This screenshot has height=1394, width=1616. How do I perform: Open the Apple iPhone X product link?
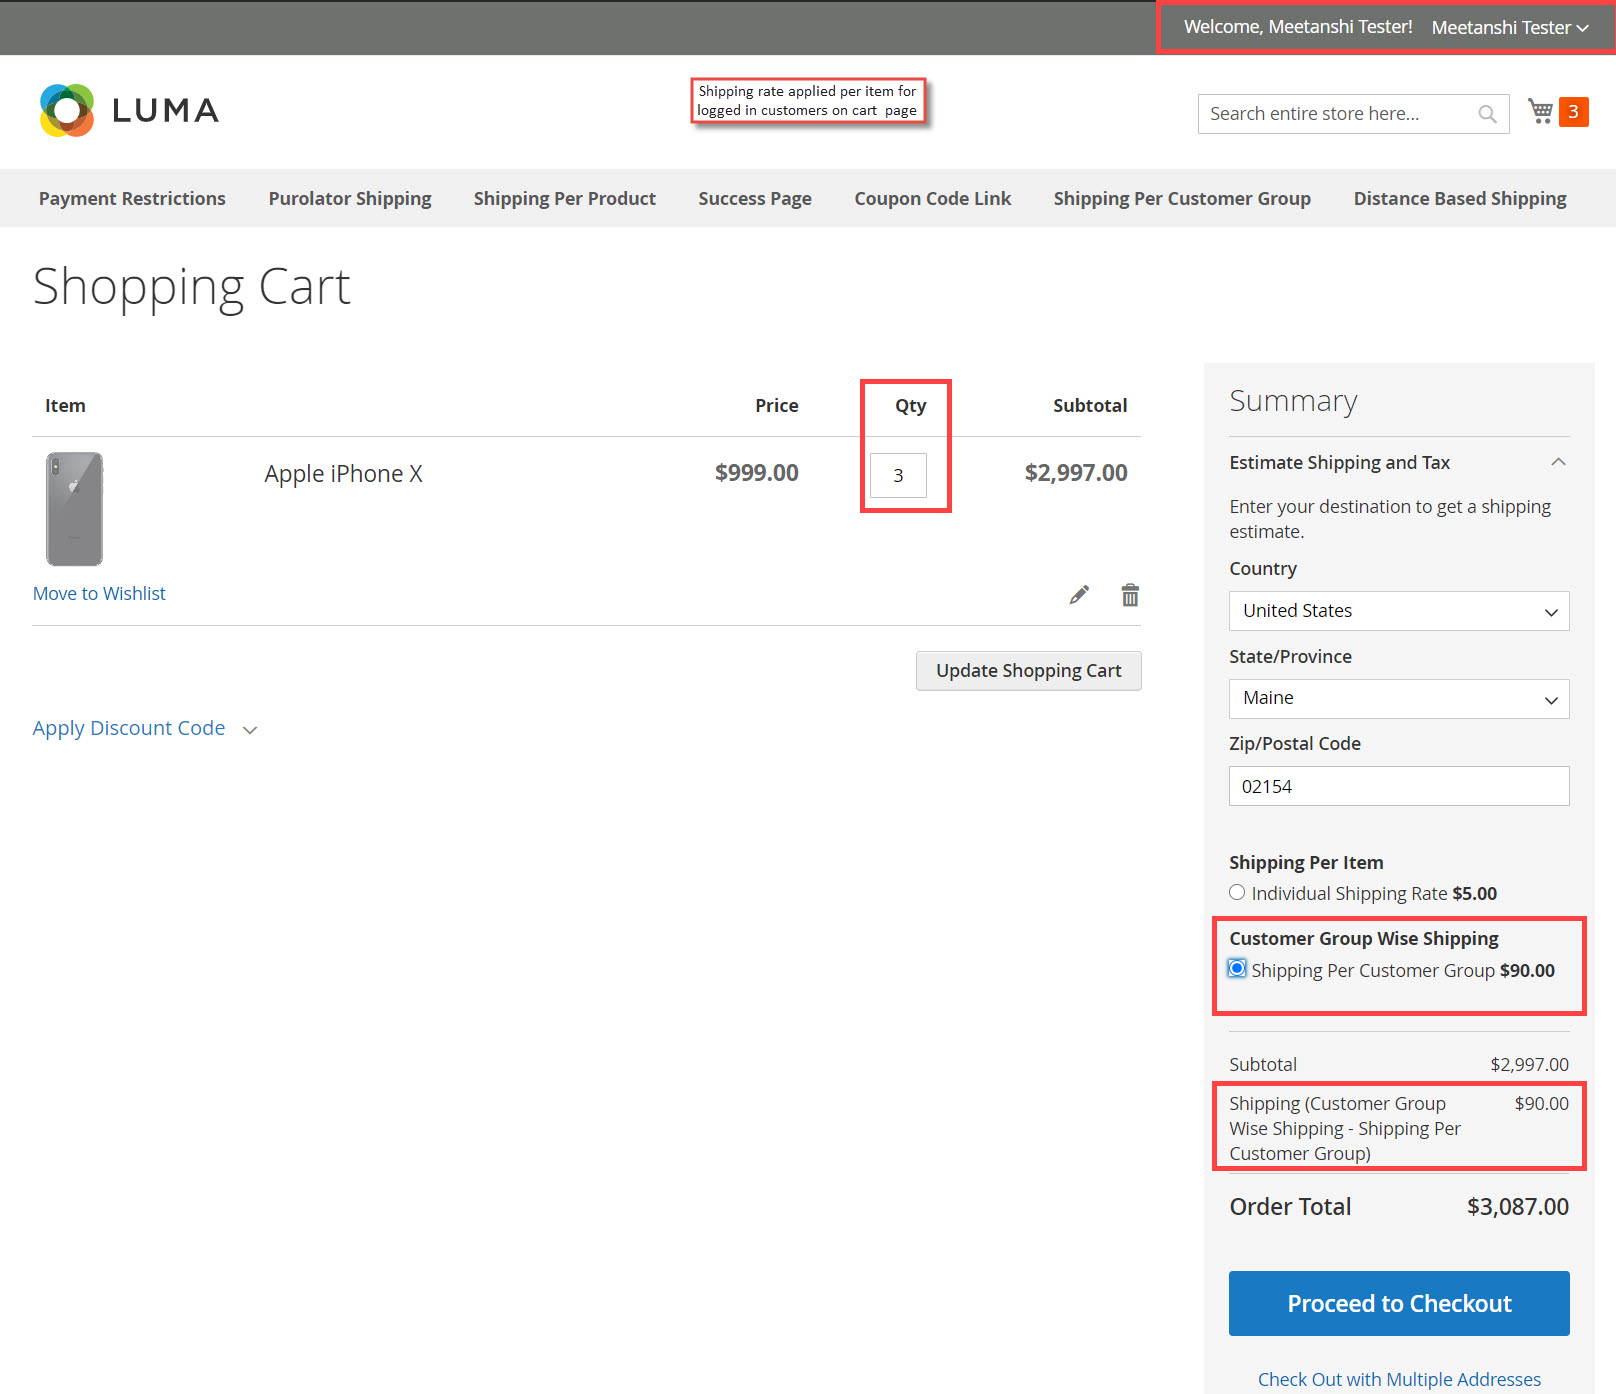[343, 474]
